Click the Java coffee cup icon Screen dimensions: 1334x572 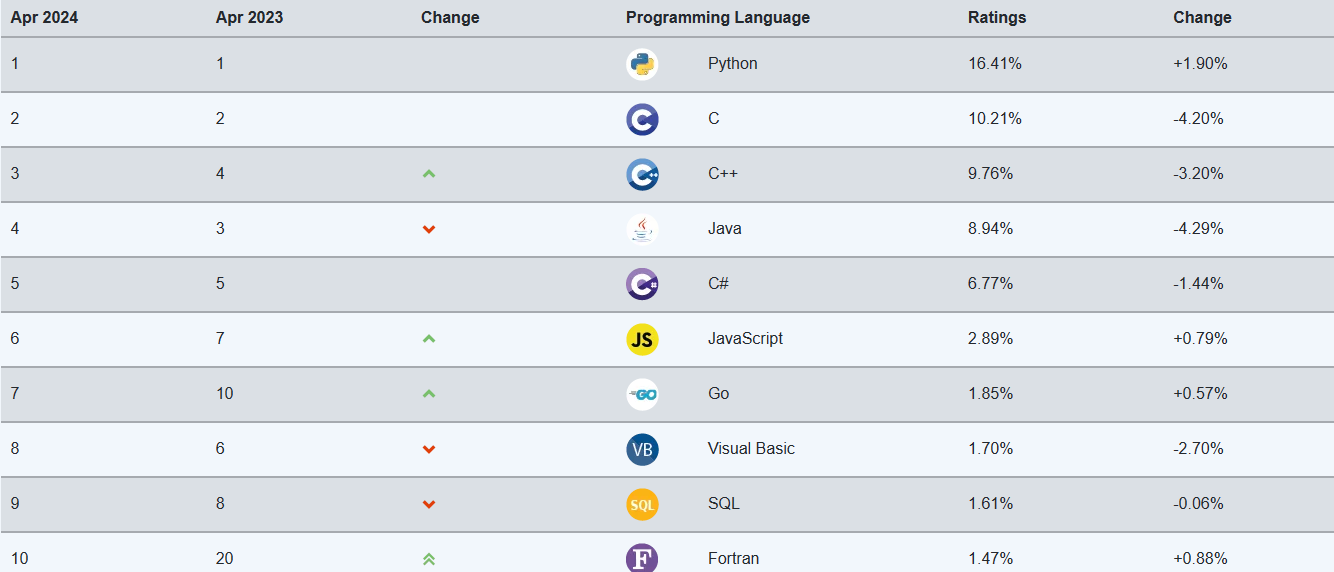point(642,229)
